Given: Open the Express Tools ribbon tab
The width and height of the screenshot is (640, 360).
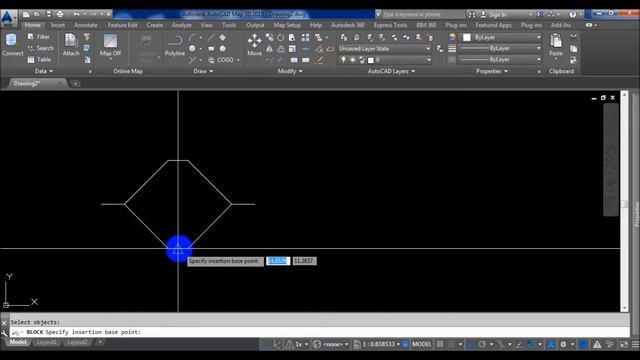Looking at the screenshot, I should (x=390, y=25).
